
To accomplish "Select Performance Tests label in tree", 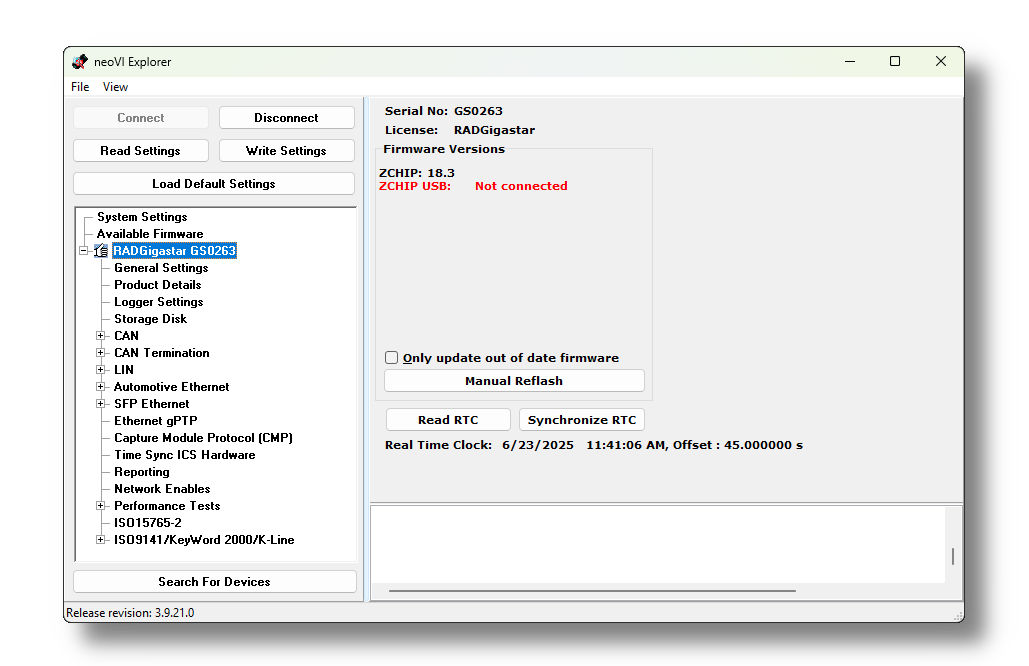I will (167, 506).
